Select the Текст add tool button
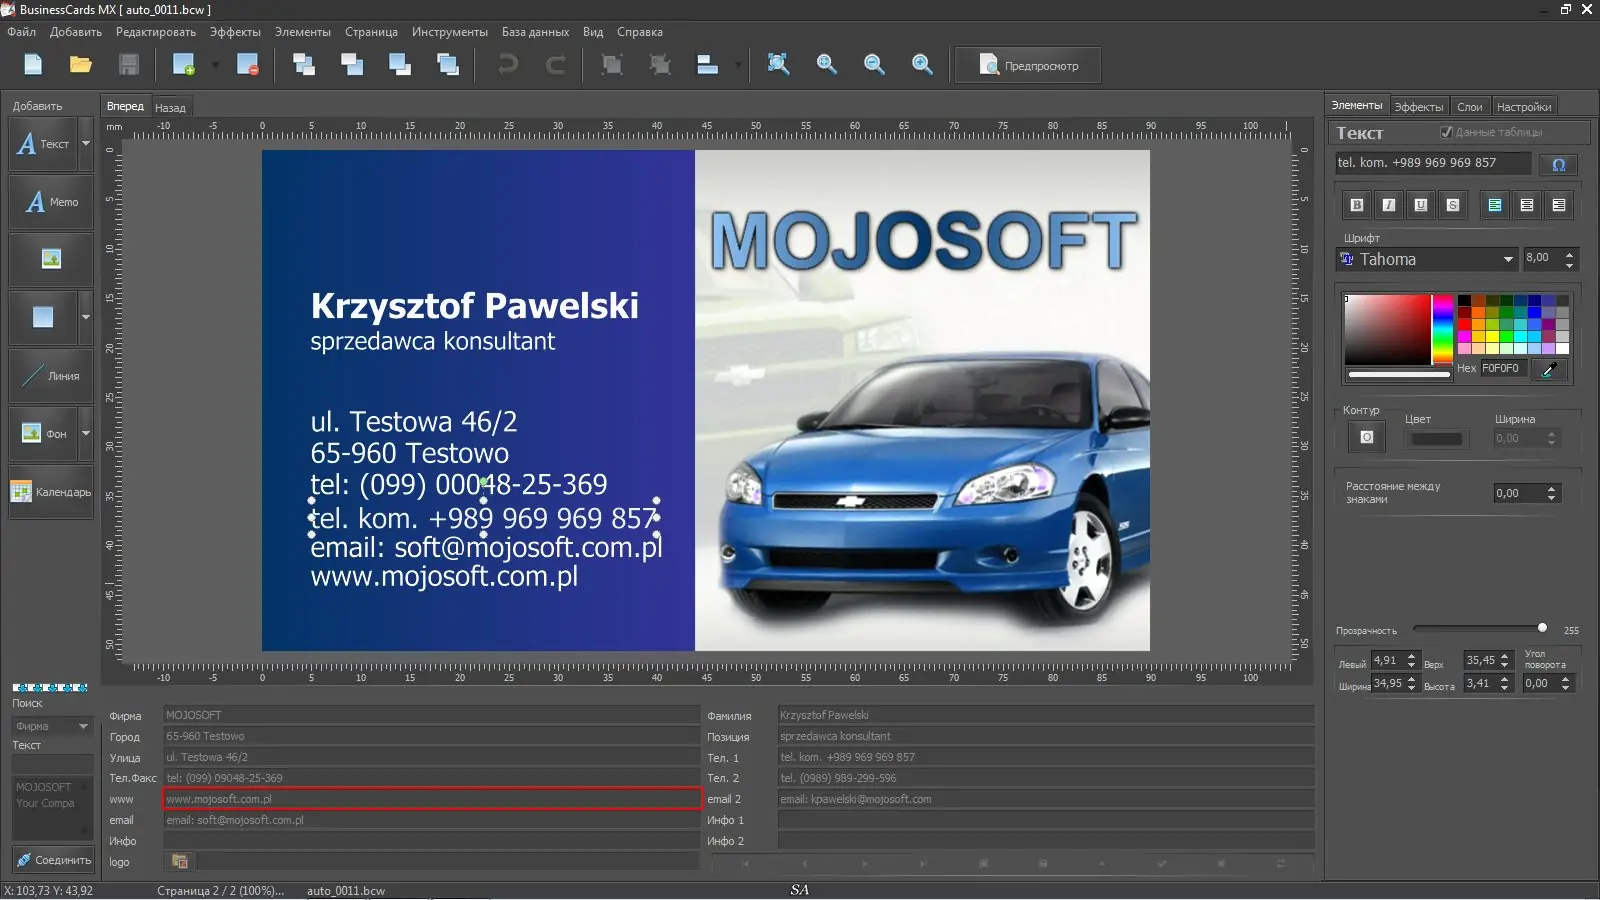Image resolution: width=1600 pixels, height=900 pixels. [45, 144]
